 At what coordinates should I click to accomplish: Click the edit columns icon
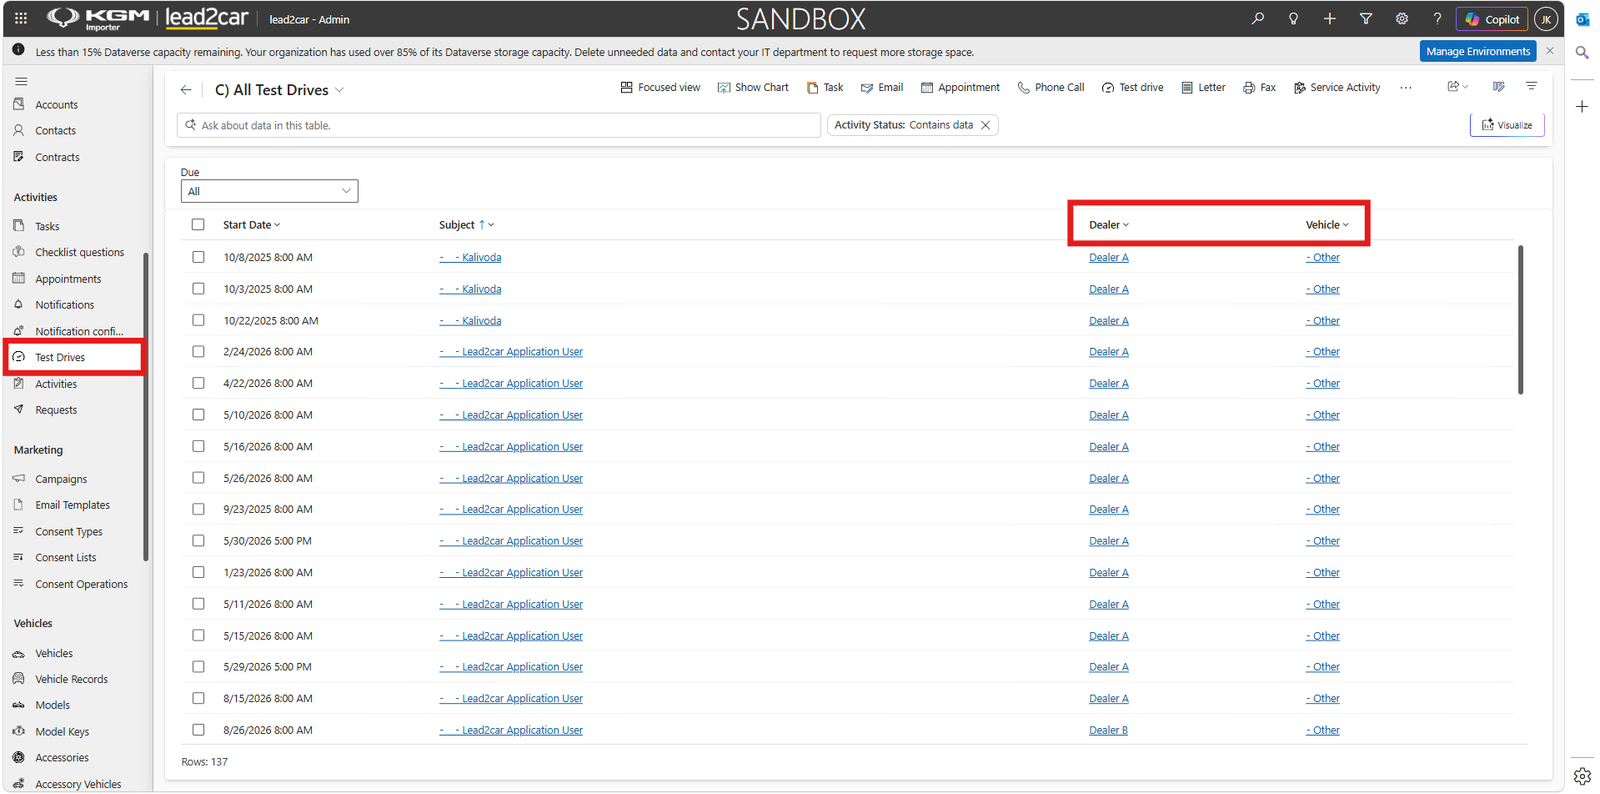click(1498, 87)
